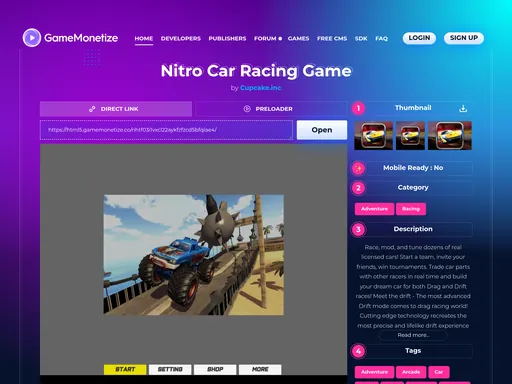Click the monster truck game preview image
The width and height of the screenshot is (512, 384).
[194, 255]
